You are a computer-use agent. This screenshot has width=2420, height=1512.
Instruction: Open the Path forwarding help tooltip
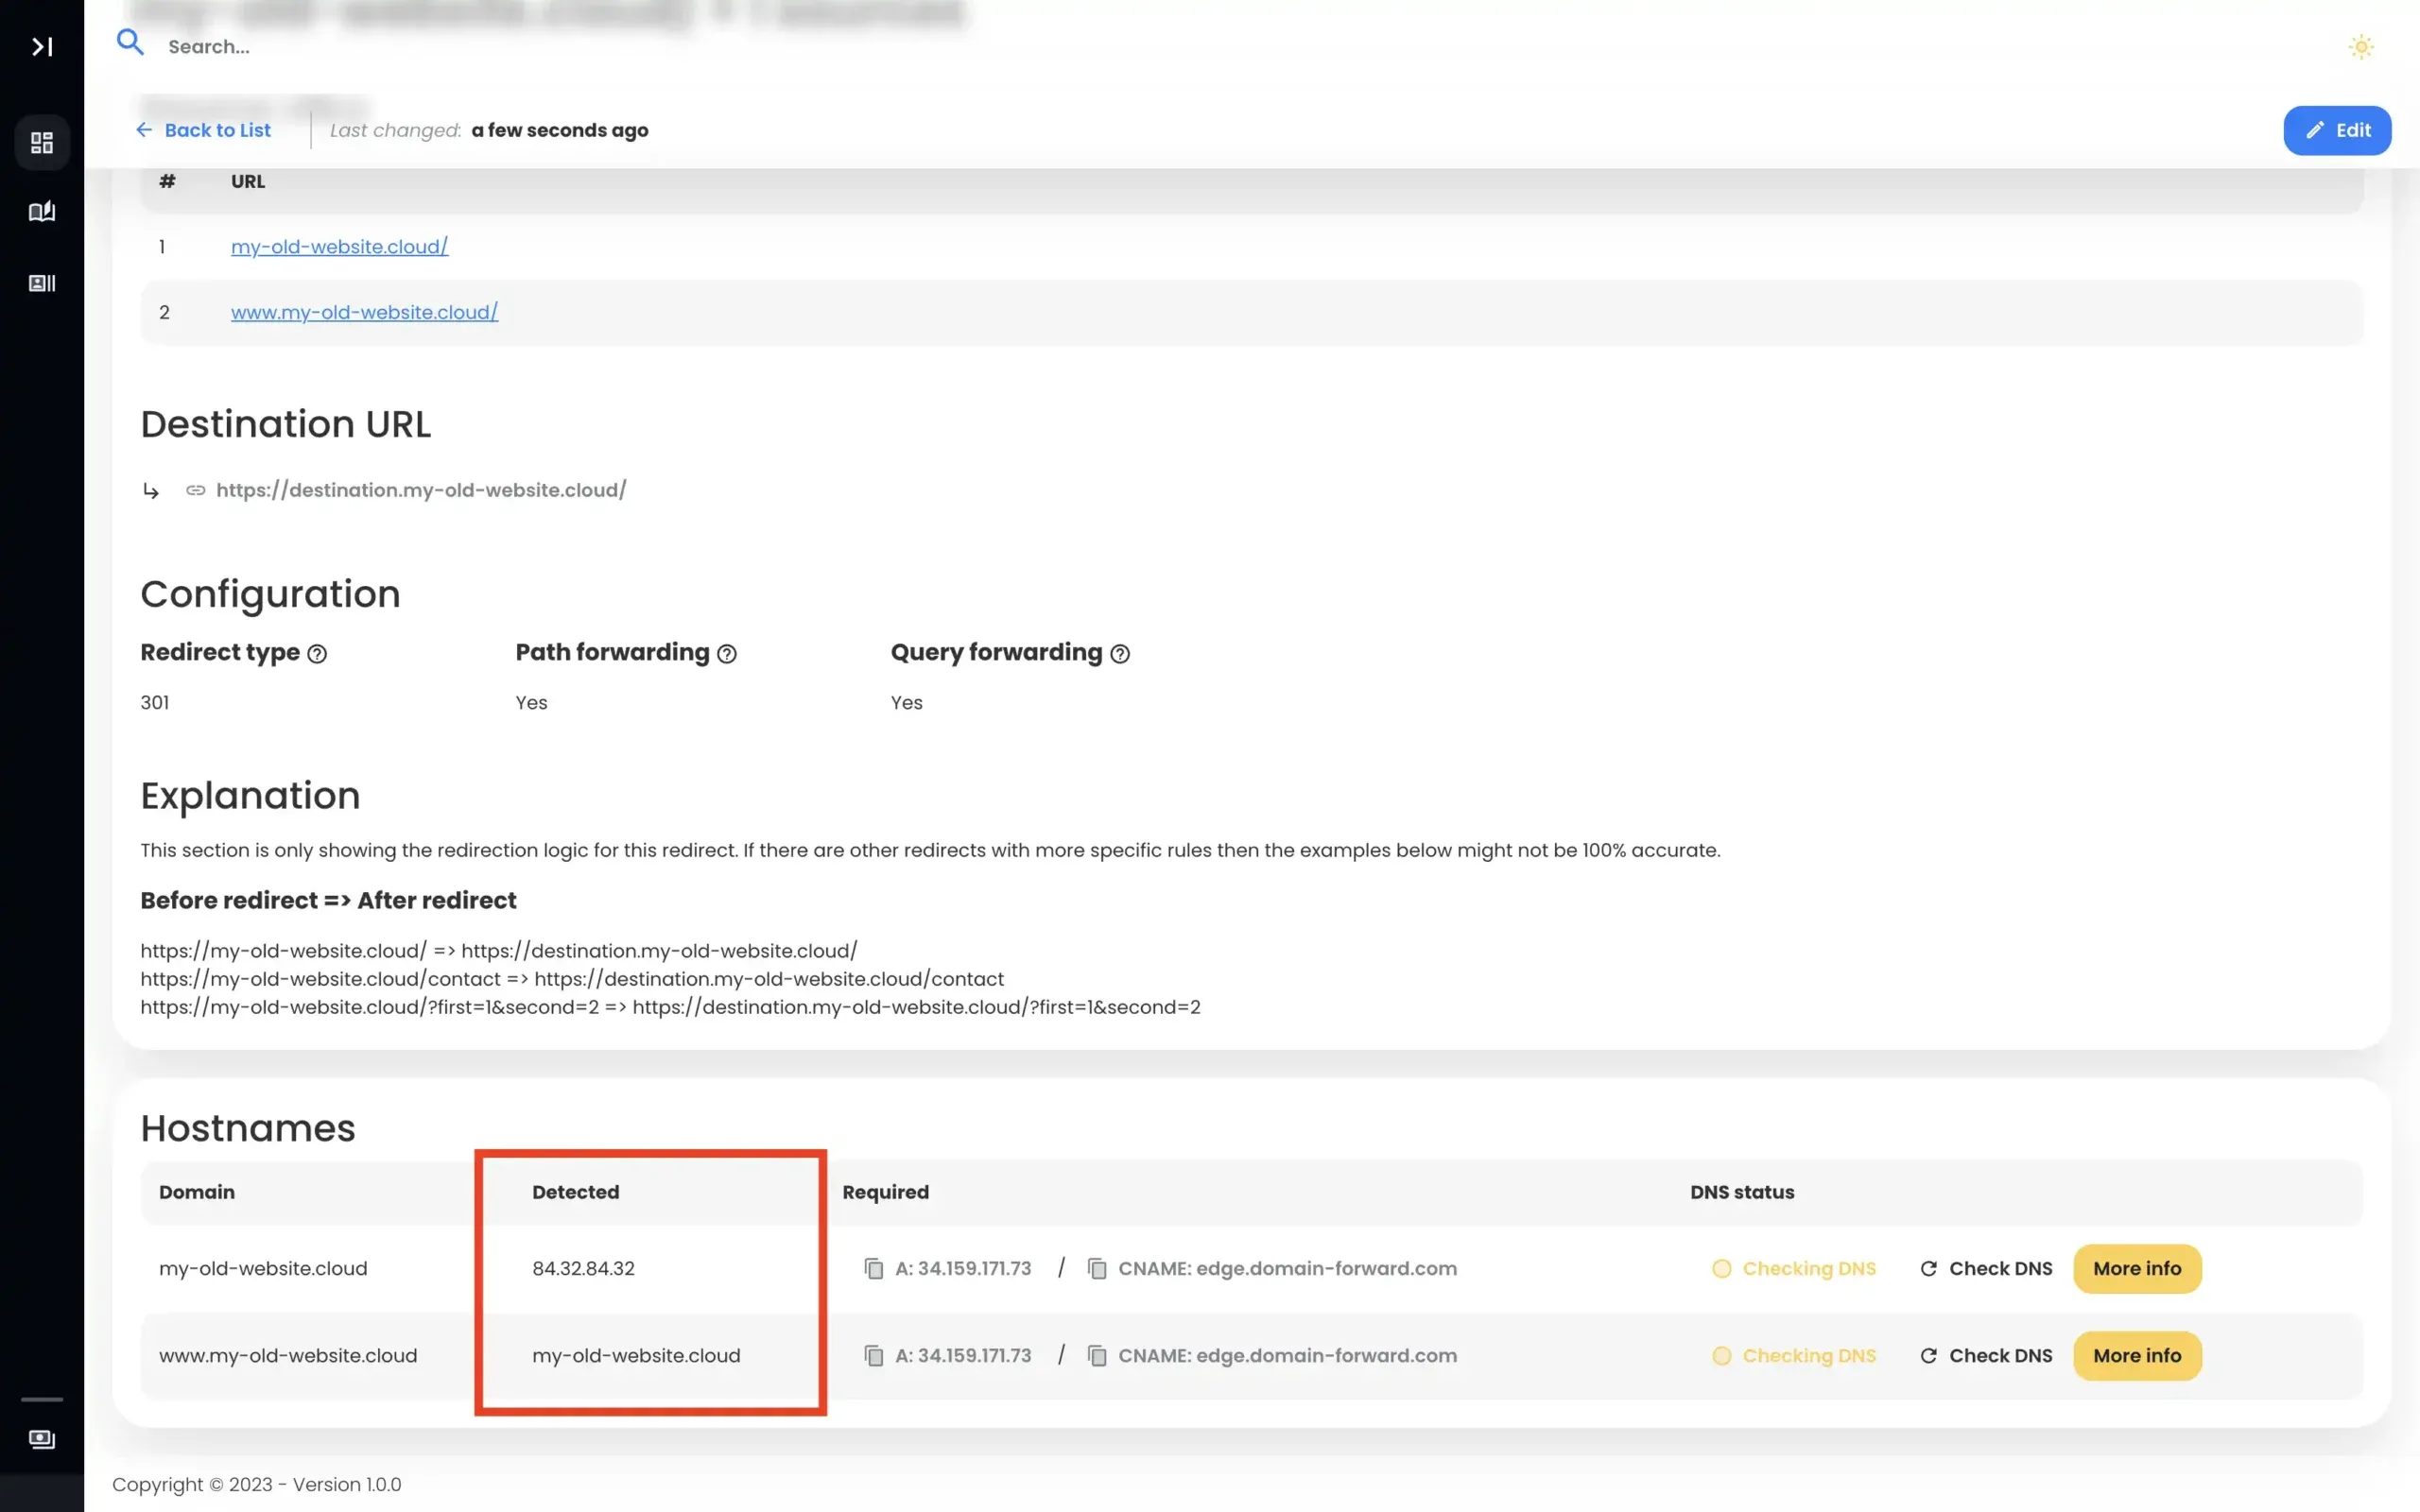727,653
